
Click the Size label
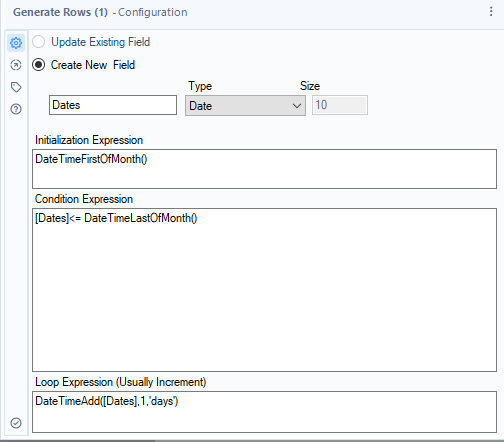pos(310,86)
